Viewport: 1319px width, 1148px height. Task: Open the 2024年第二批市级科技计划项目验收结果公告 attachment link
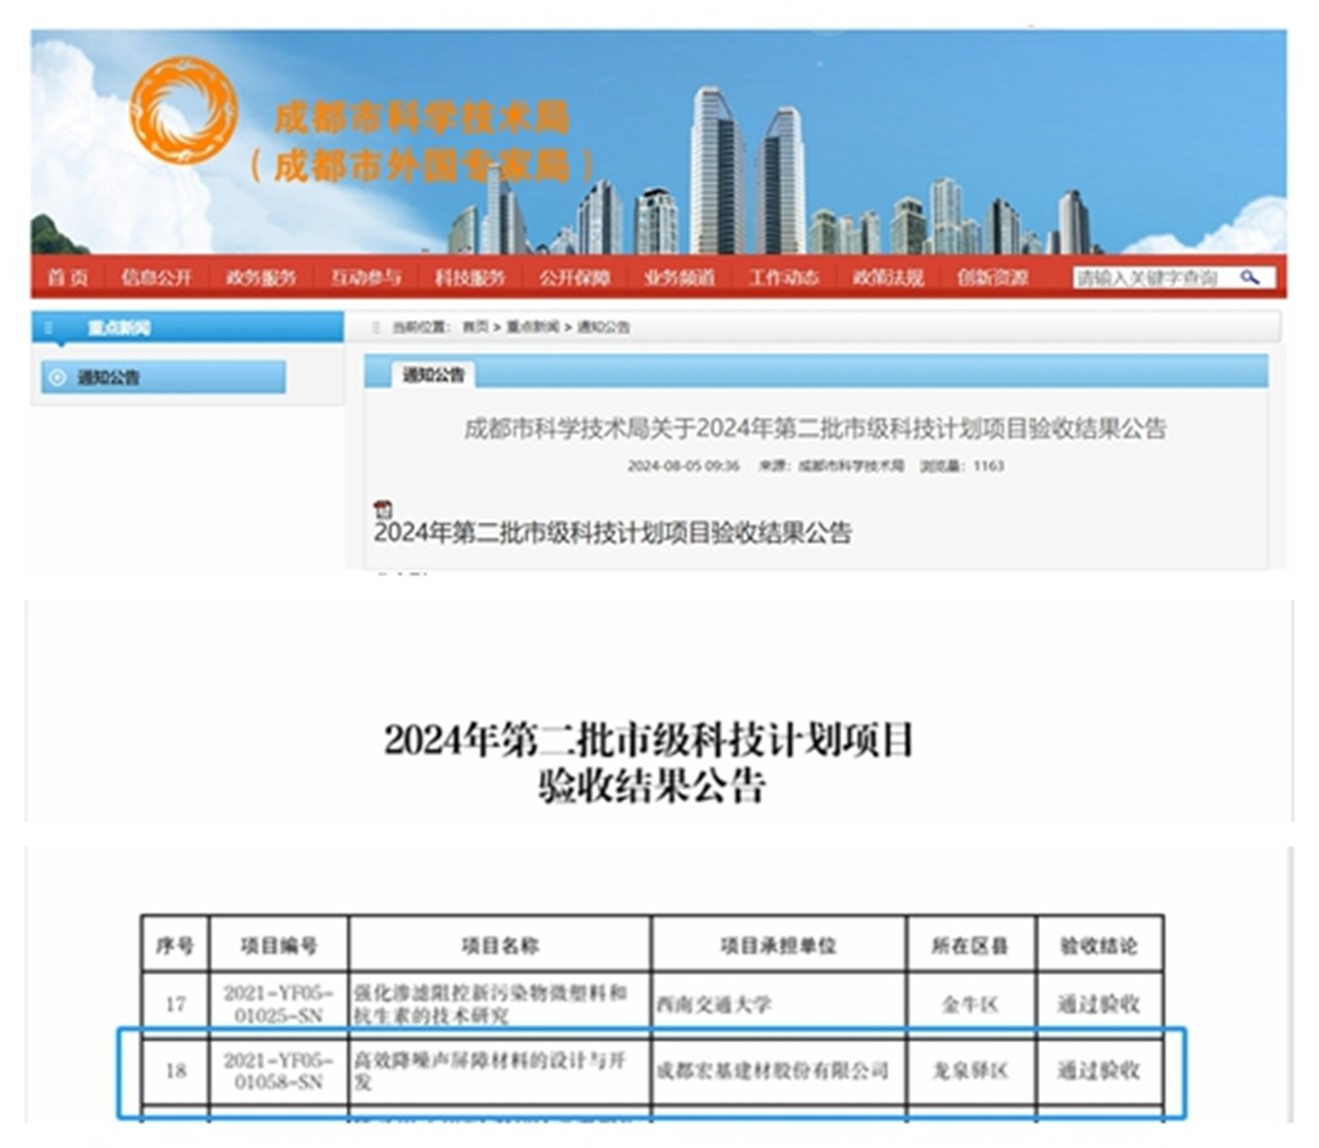coord(612,532)
